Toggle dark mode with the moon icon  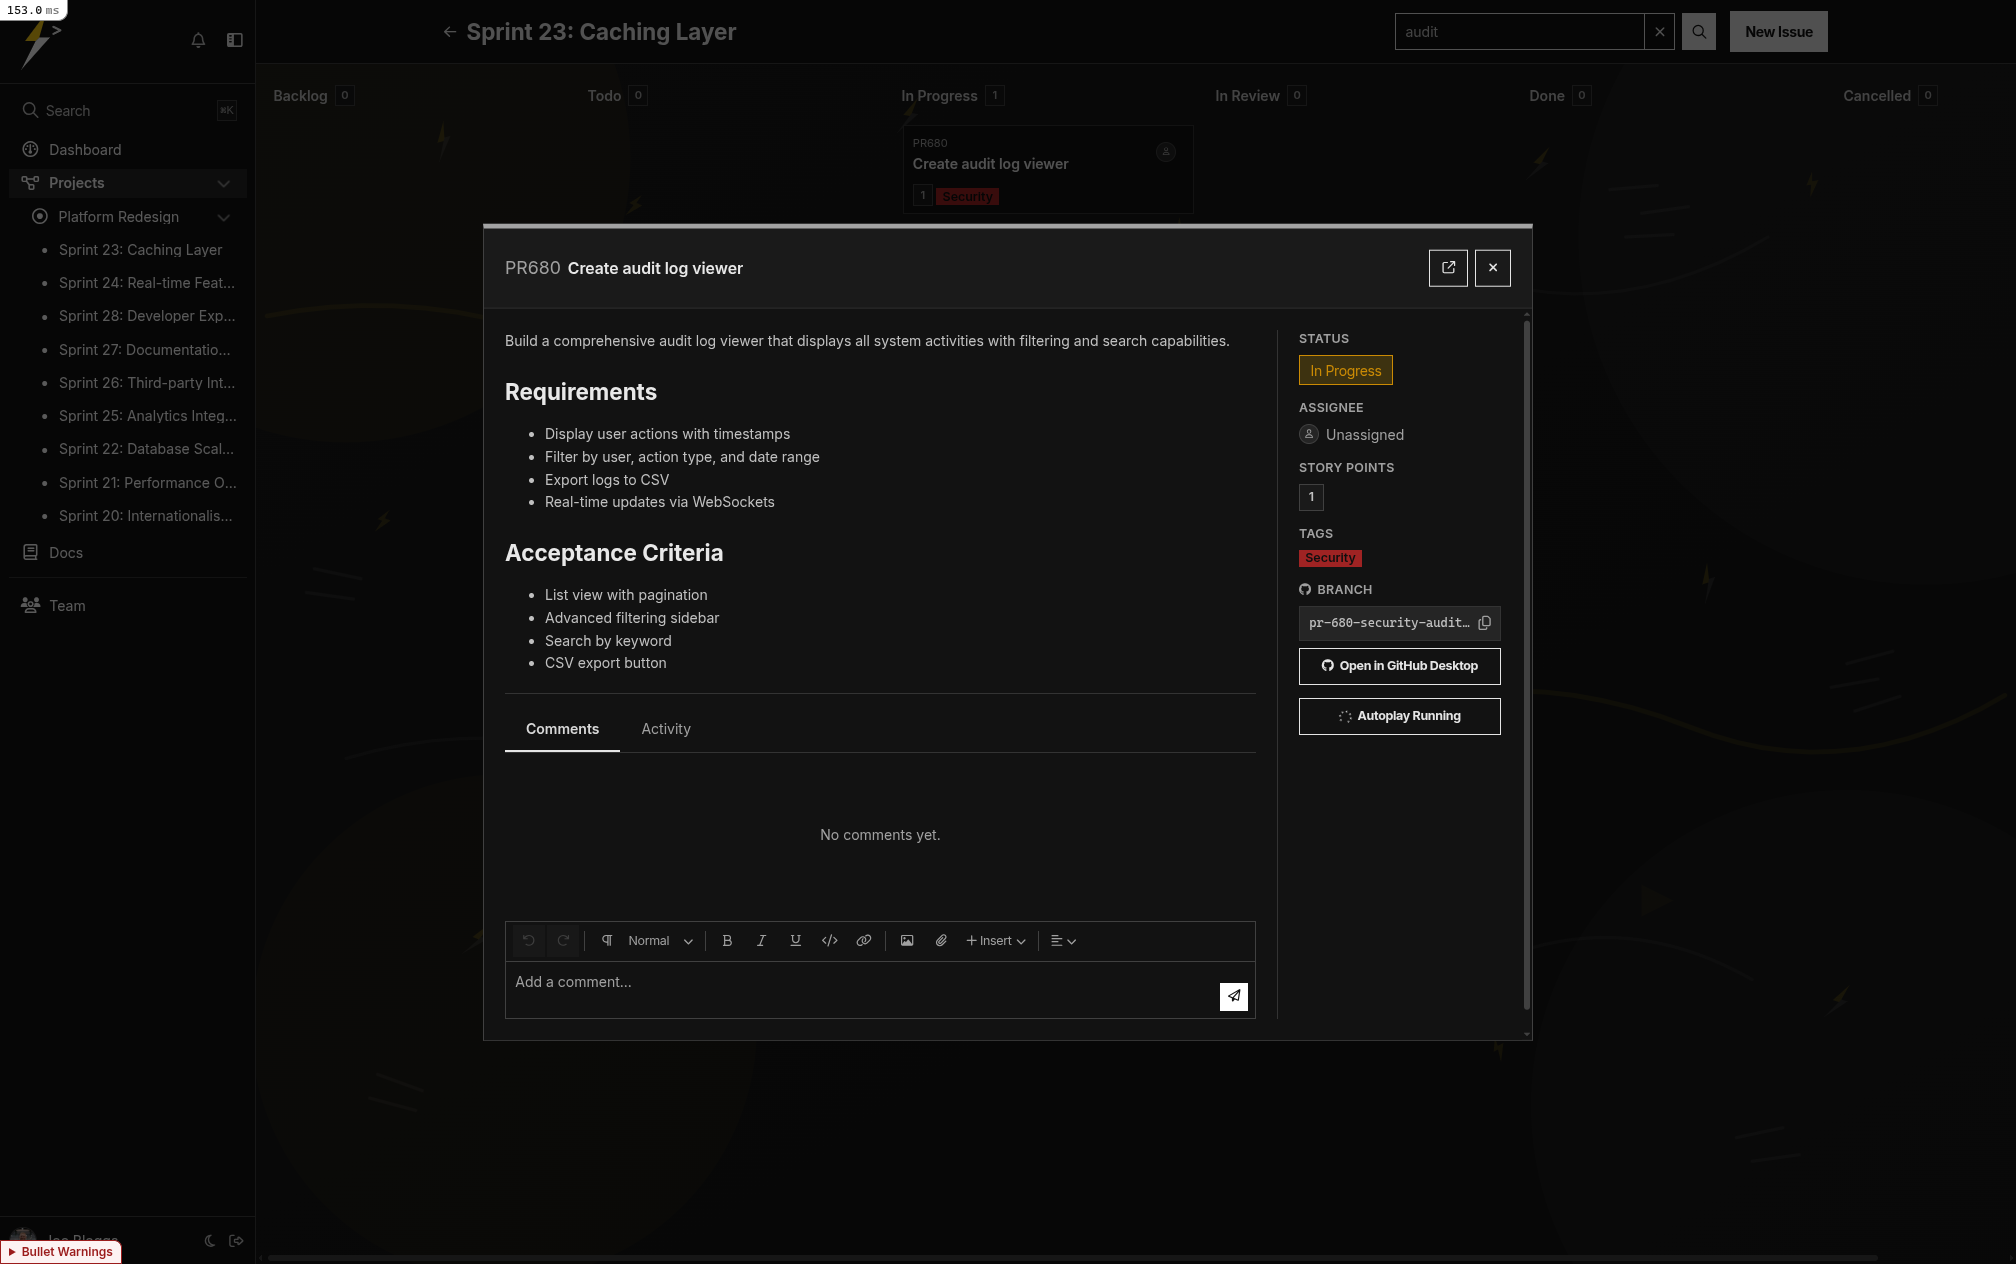pos(209,1241)
